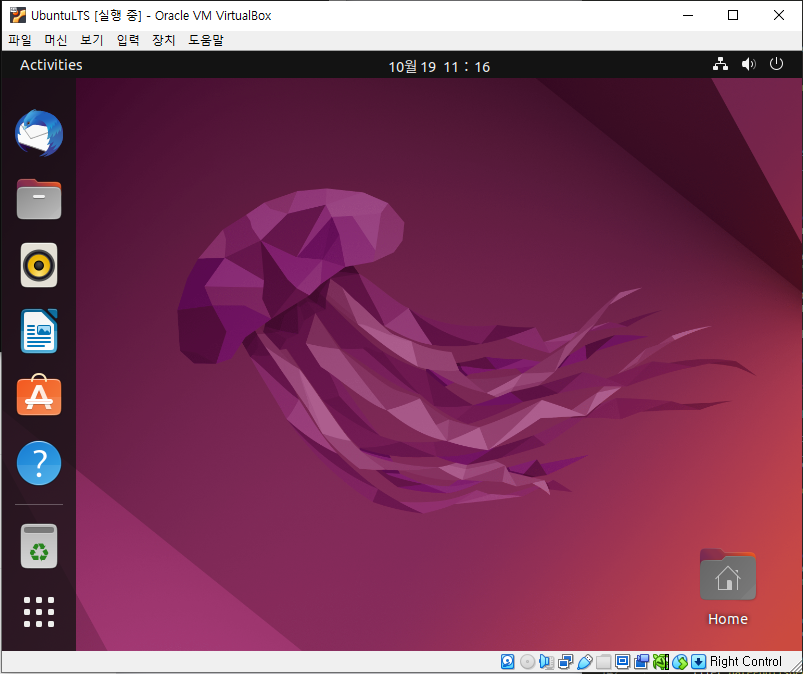Open the 장치 menu

pos(164,40)
